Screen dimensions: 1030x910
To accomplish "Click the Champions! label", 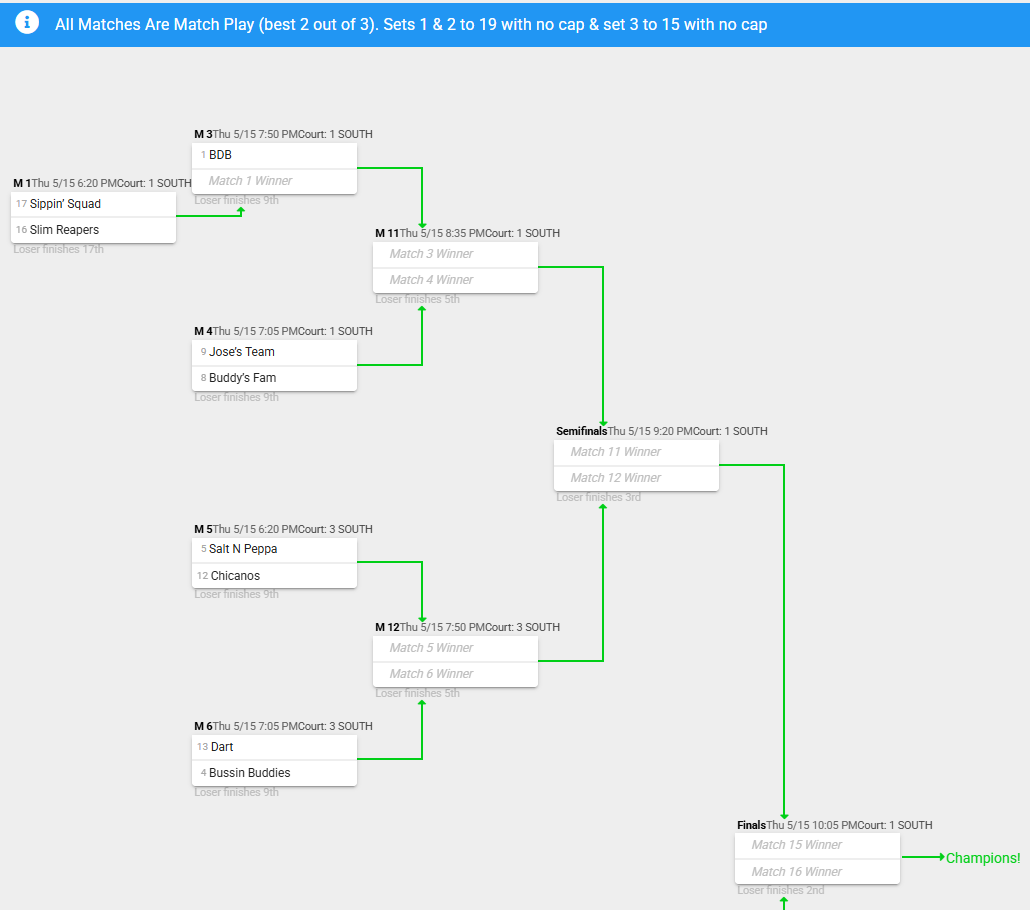I will coord(983,858).
